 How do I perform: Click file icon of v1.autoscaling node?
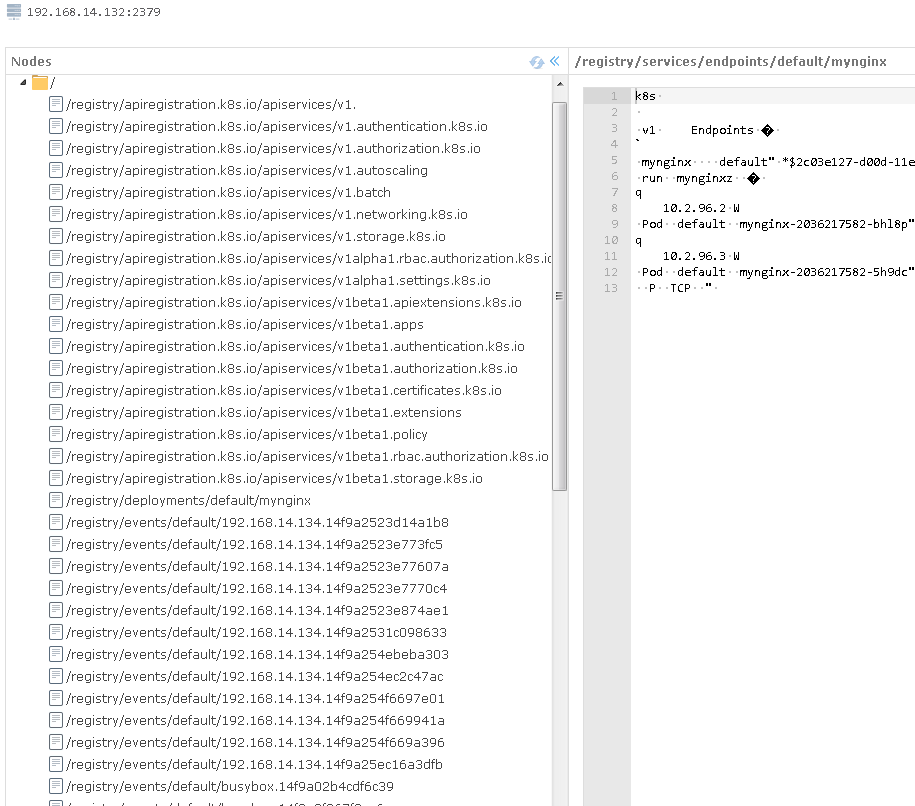[55, 170]
